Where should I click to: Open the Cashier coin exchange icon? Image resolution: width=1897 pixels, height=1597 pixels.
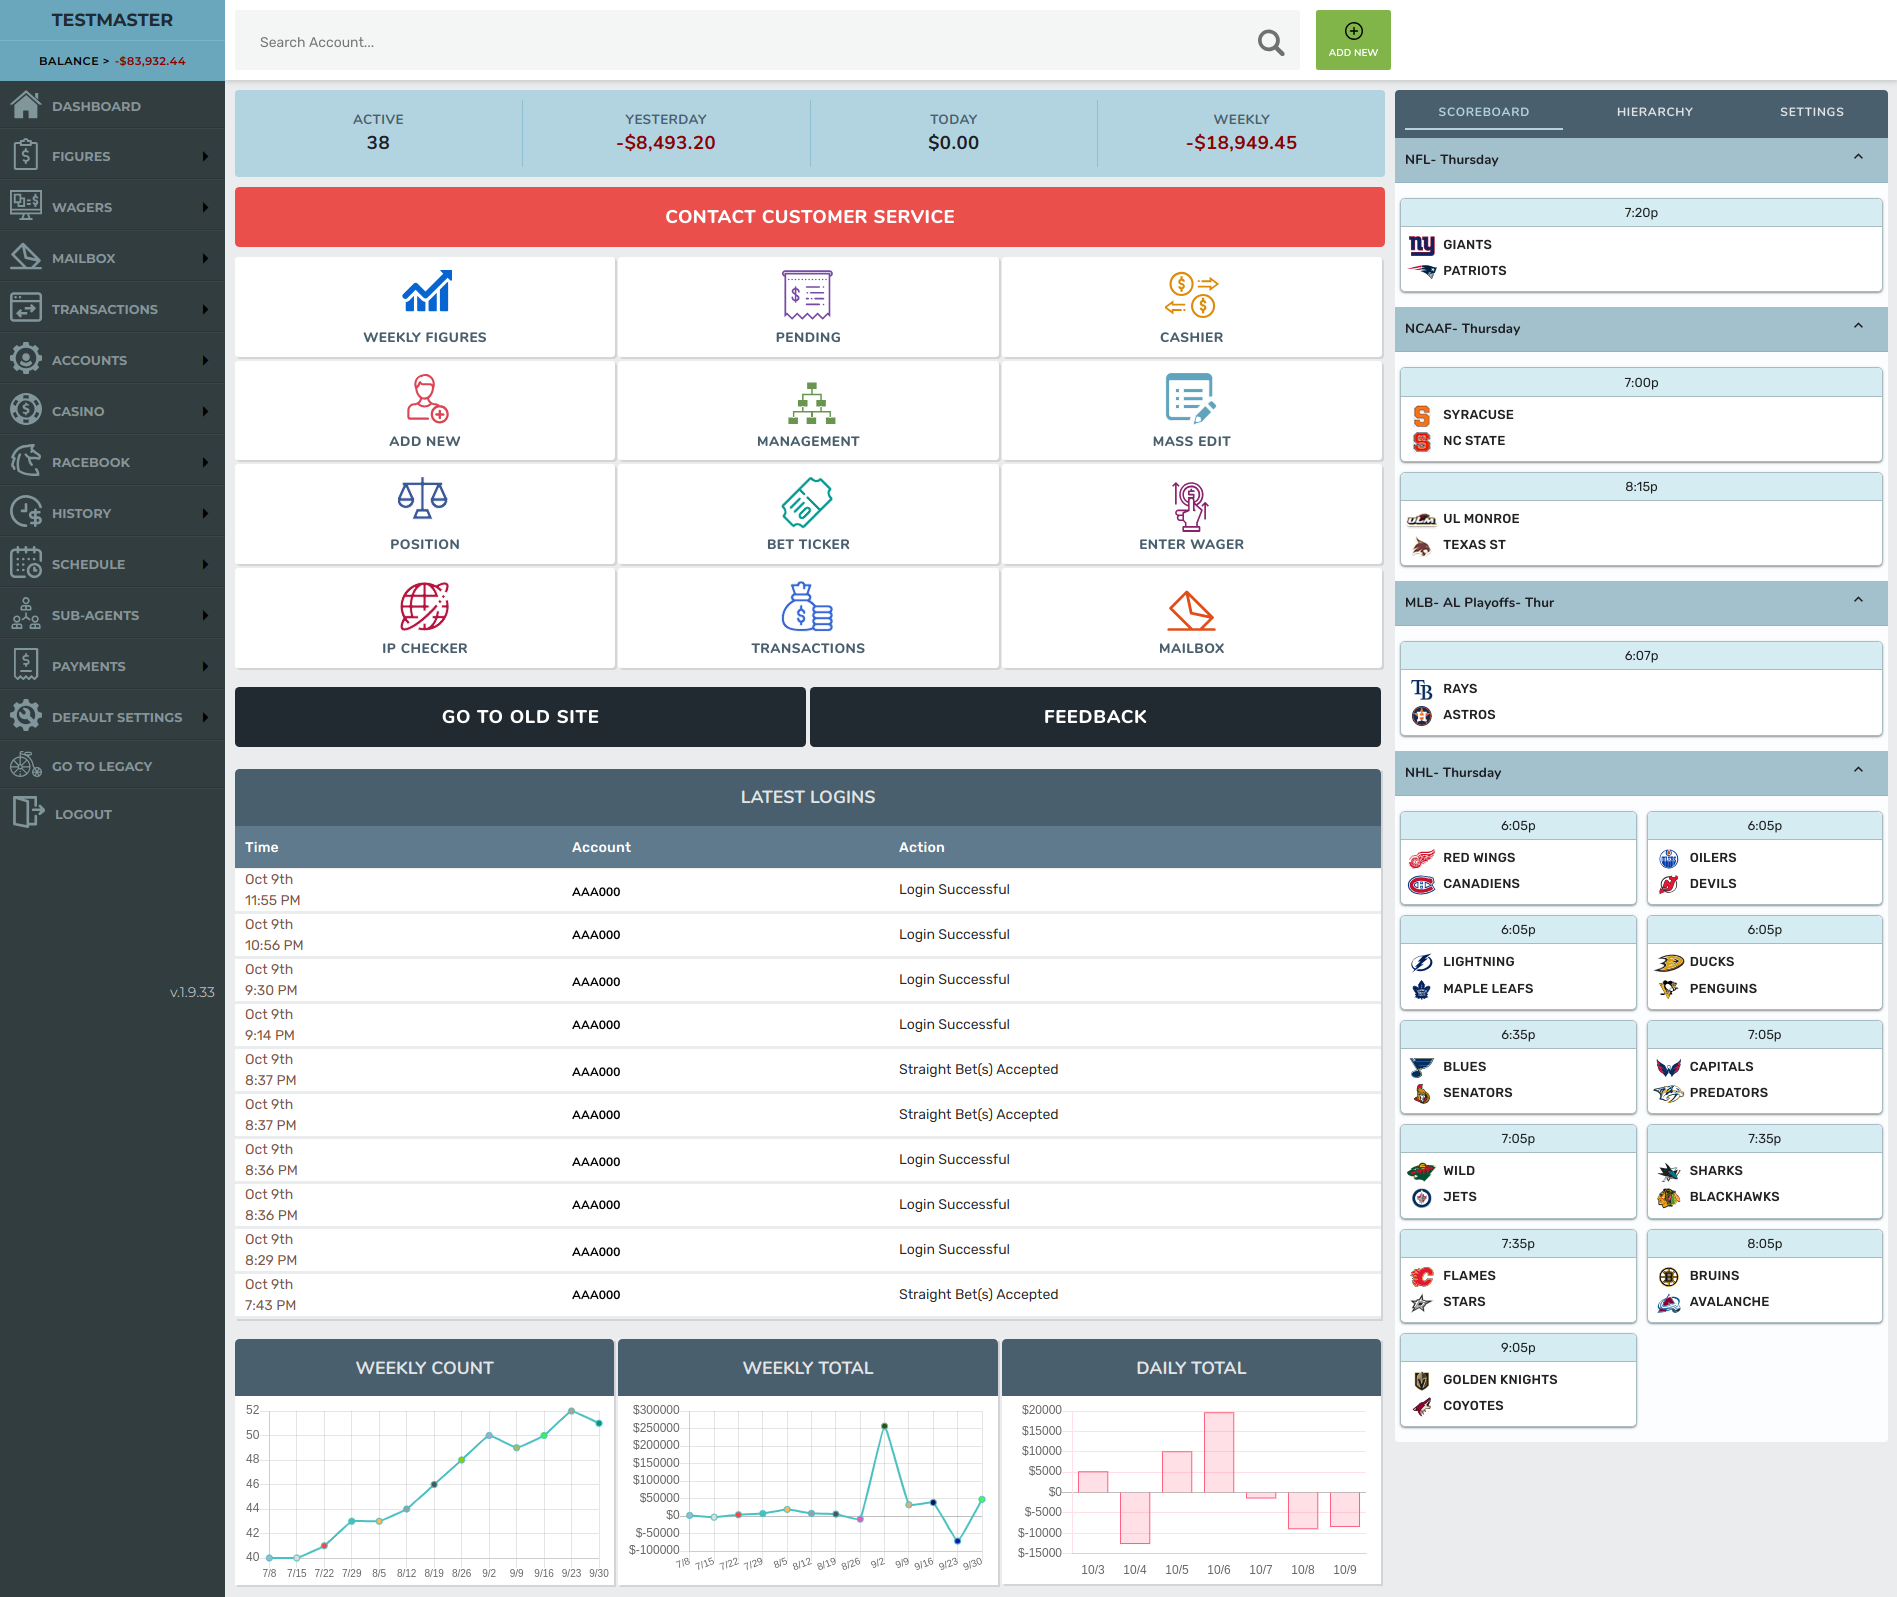[1191, 294]
